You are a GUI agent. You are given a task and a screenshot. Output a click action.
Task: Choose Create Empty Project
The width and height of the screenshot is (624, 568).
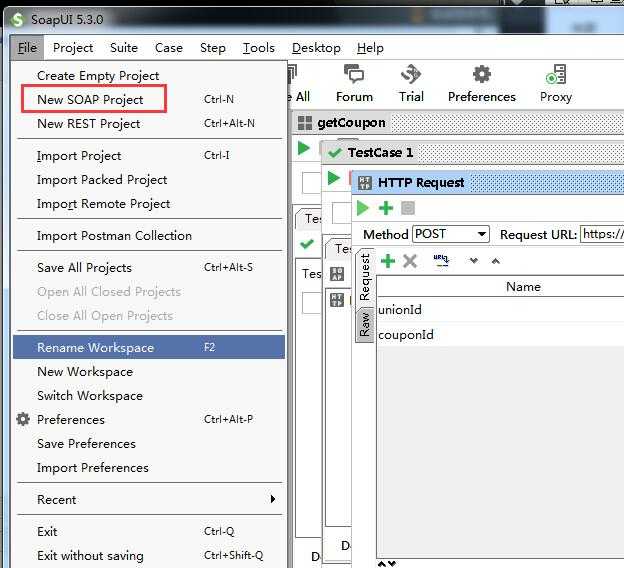149,76
